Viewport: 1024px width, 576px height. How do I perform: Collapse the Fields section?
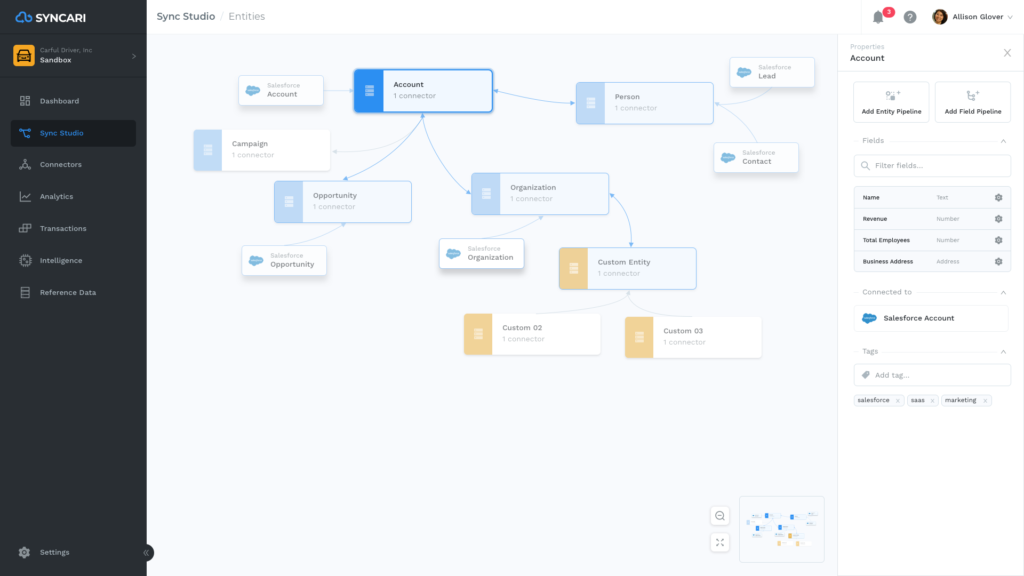1003,141
